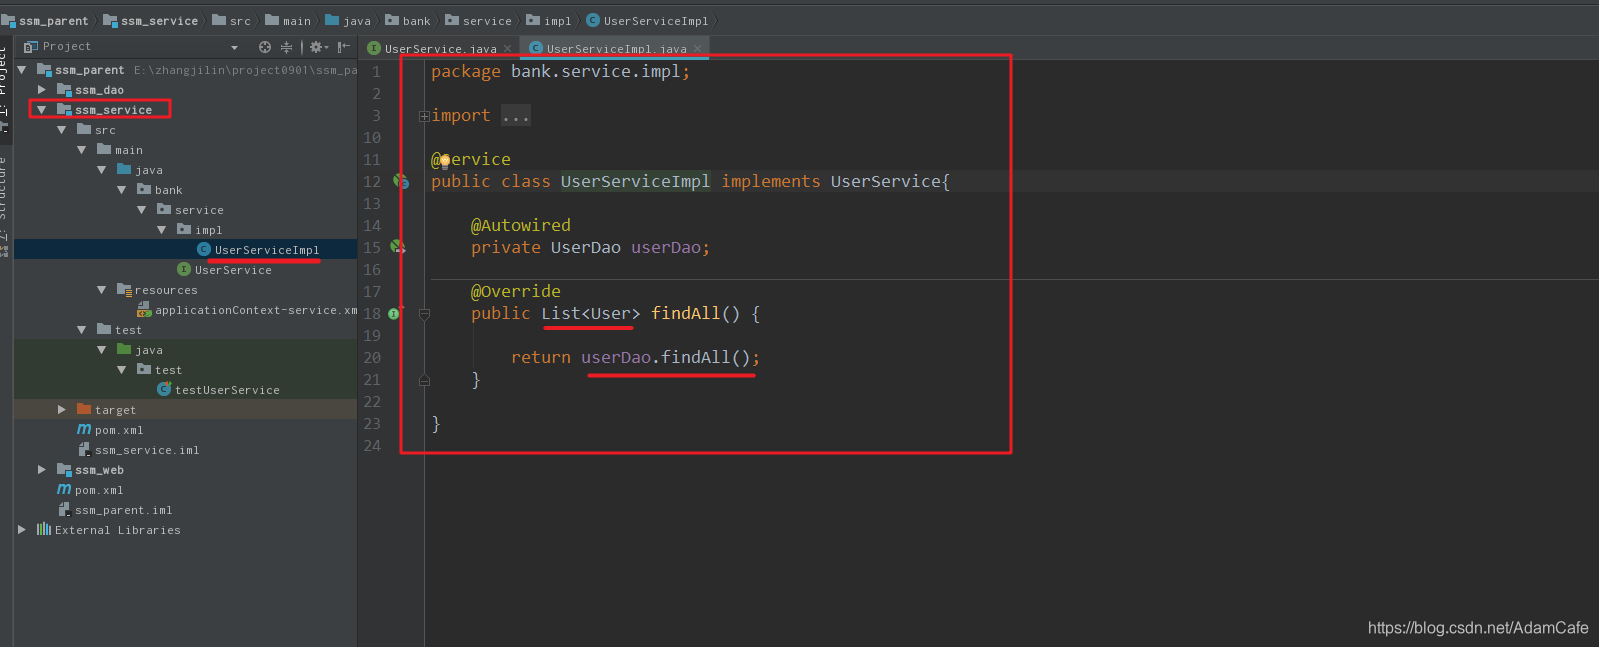Collapse the bank package arrow
Viewport: 1599px width, 647px height.
click(122, 190)
